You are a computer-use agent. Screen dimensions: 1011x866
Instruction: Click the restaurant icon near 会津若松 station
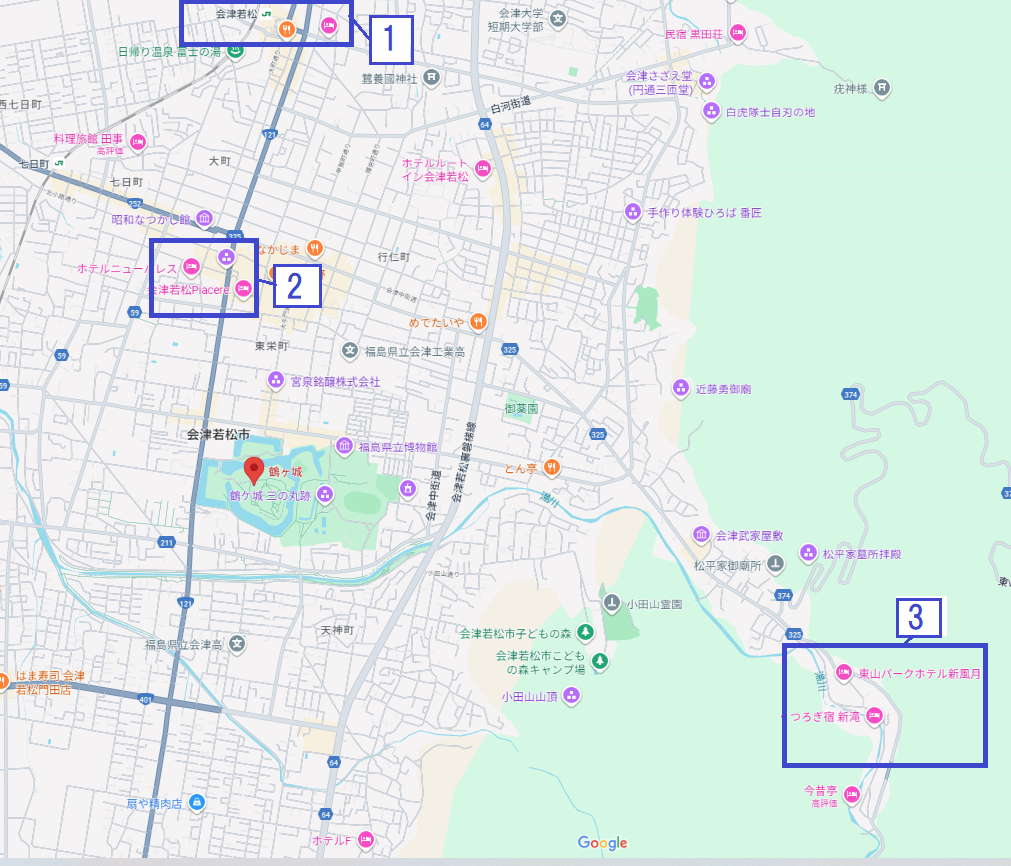pos(286,29)
